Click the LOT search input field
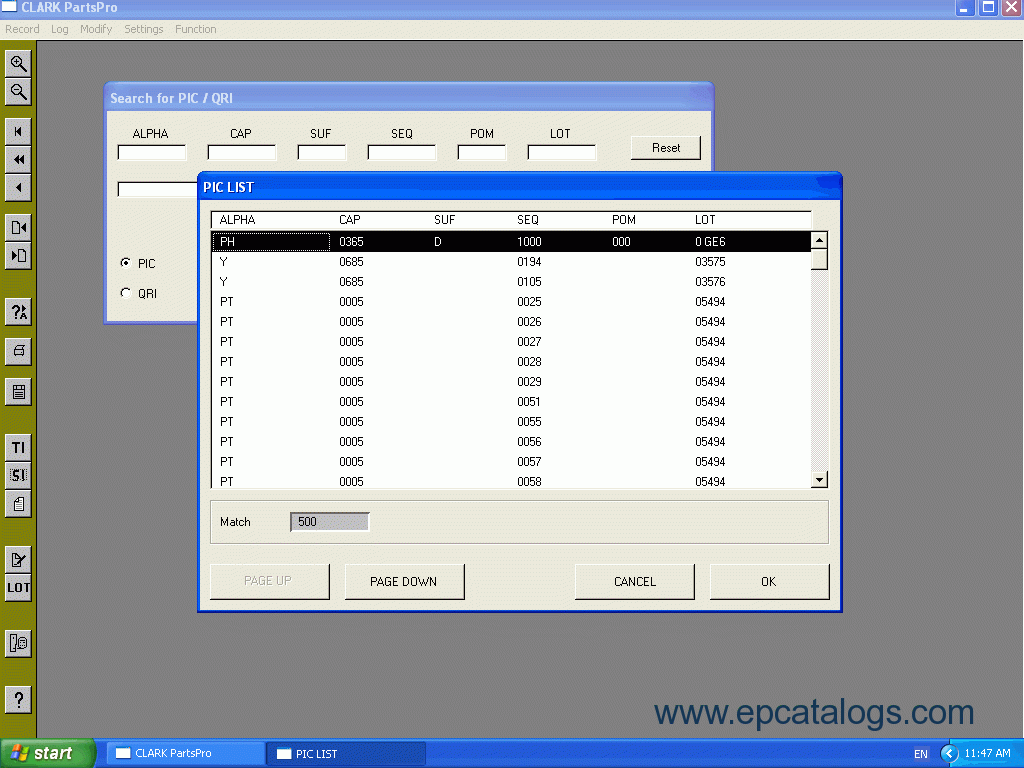This screenshot has height=768, width=1024. tap(562, 153)
